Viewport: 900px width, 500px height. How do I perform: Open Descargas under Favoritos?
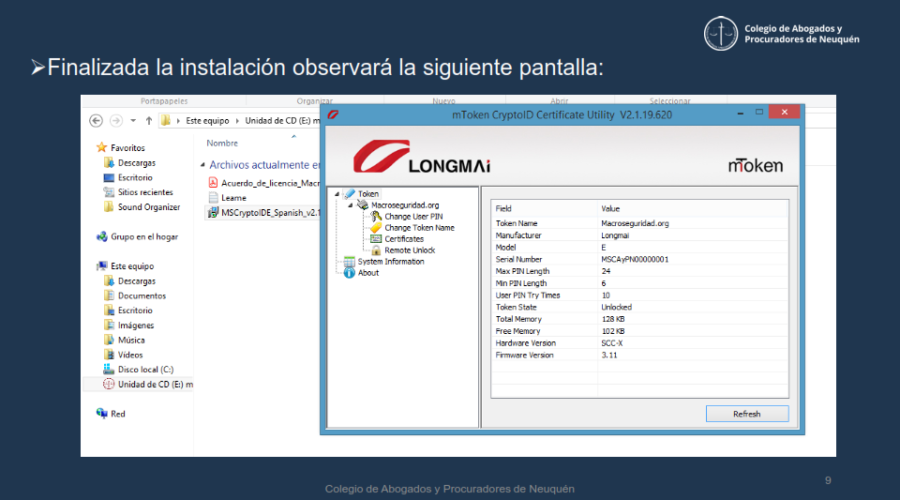[x=137, y=163]
